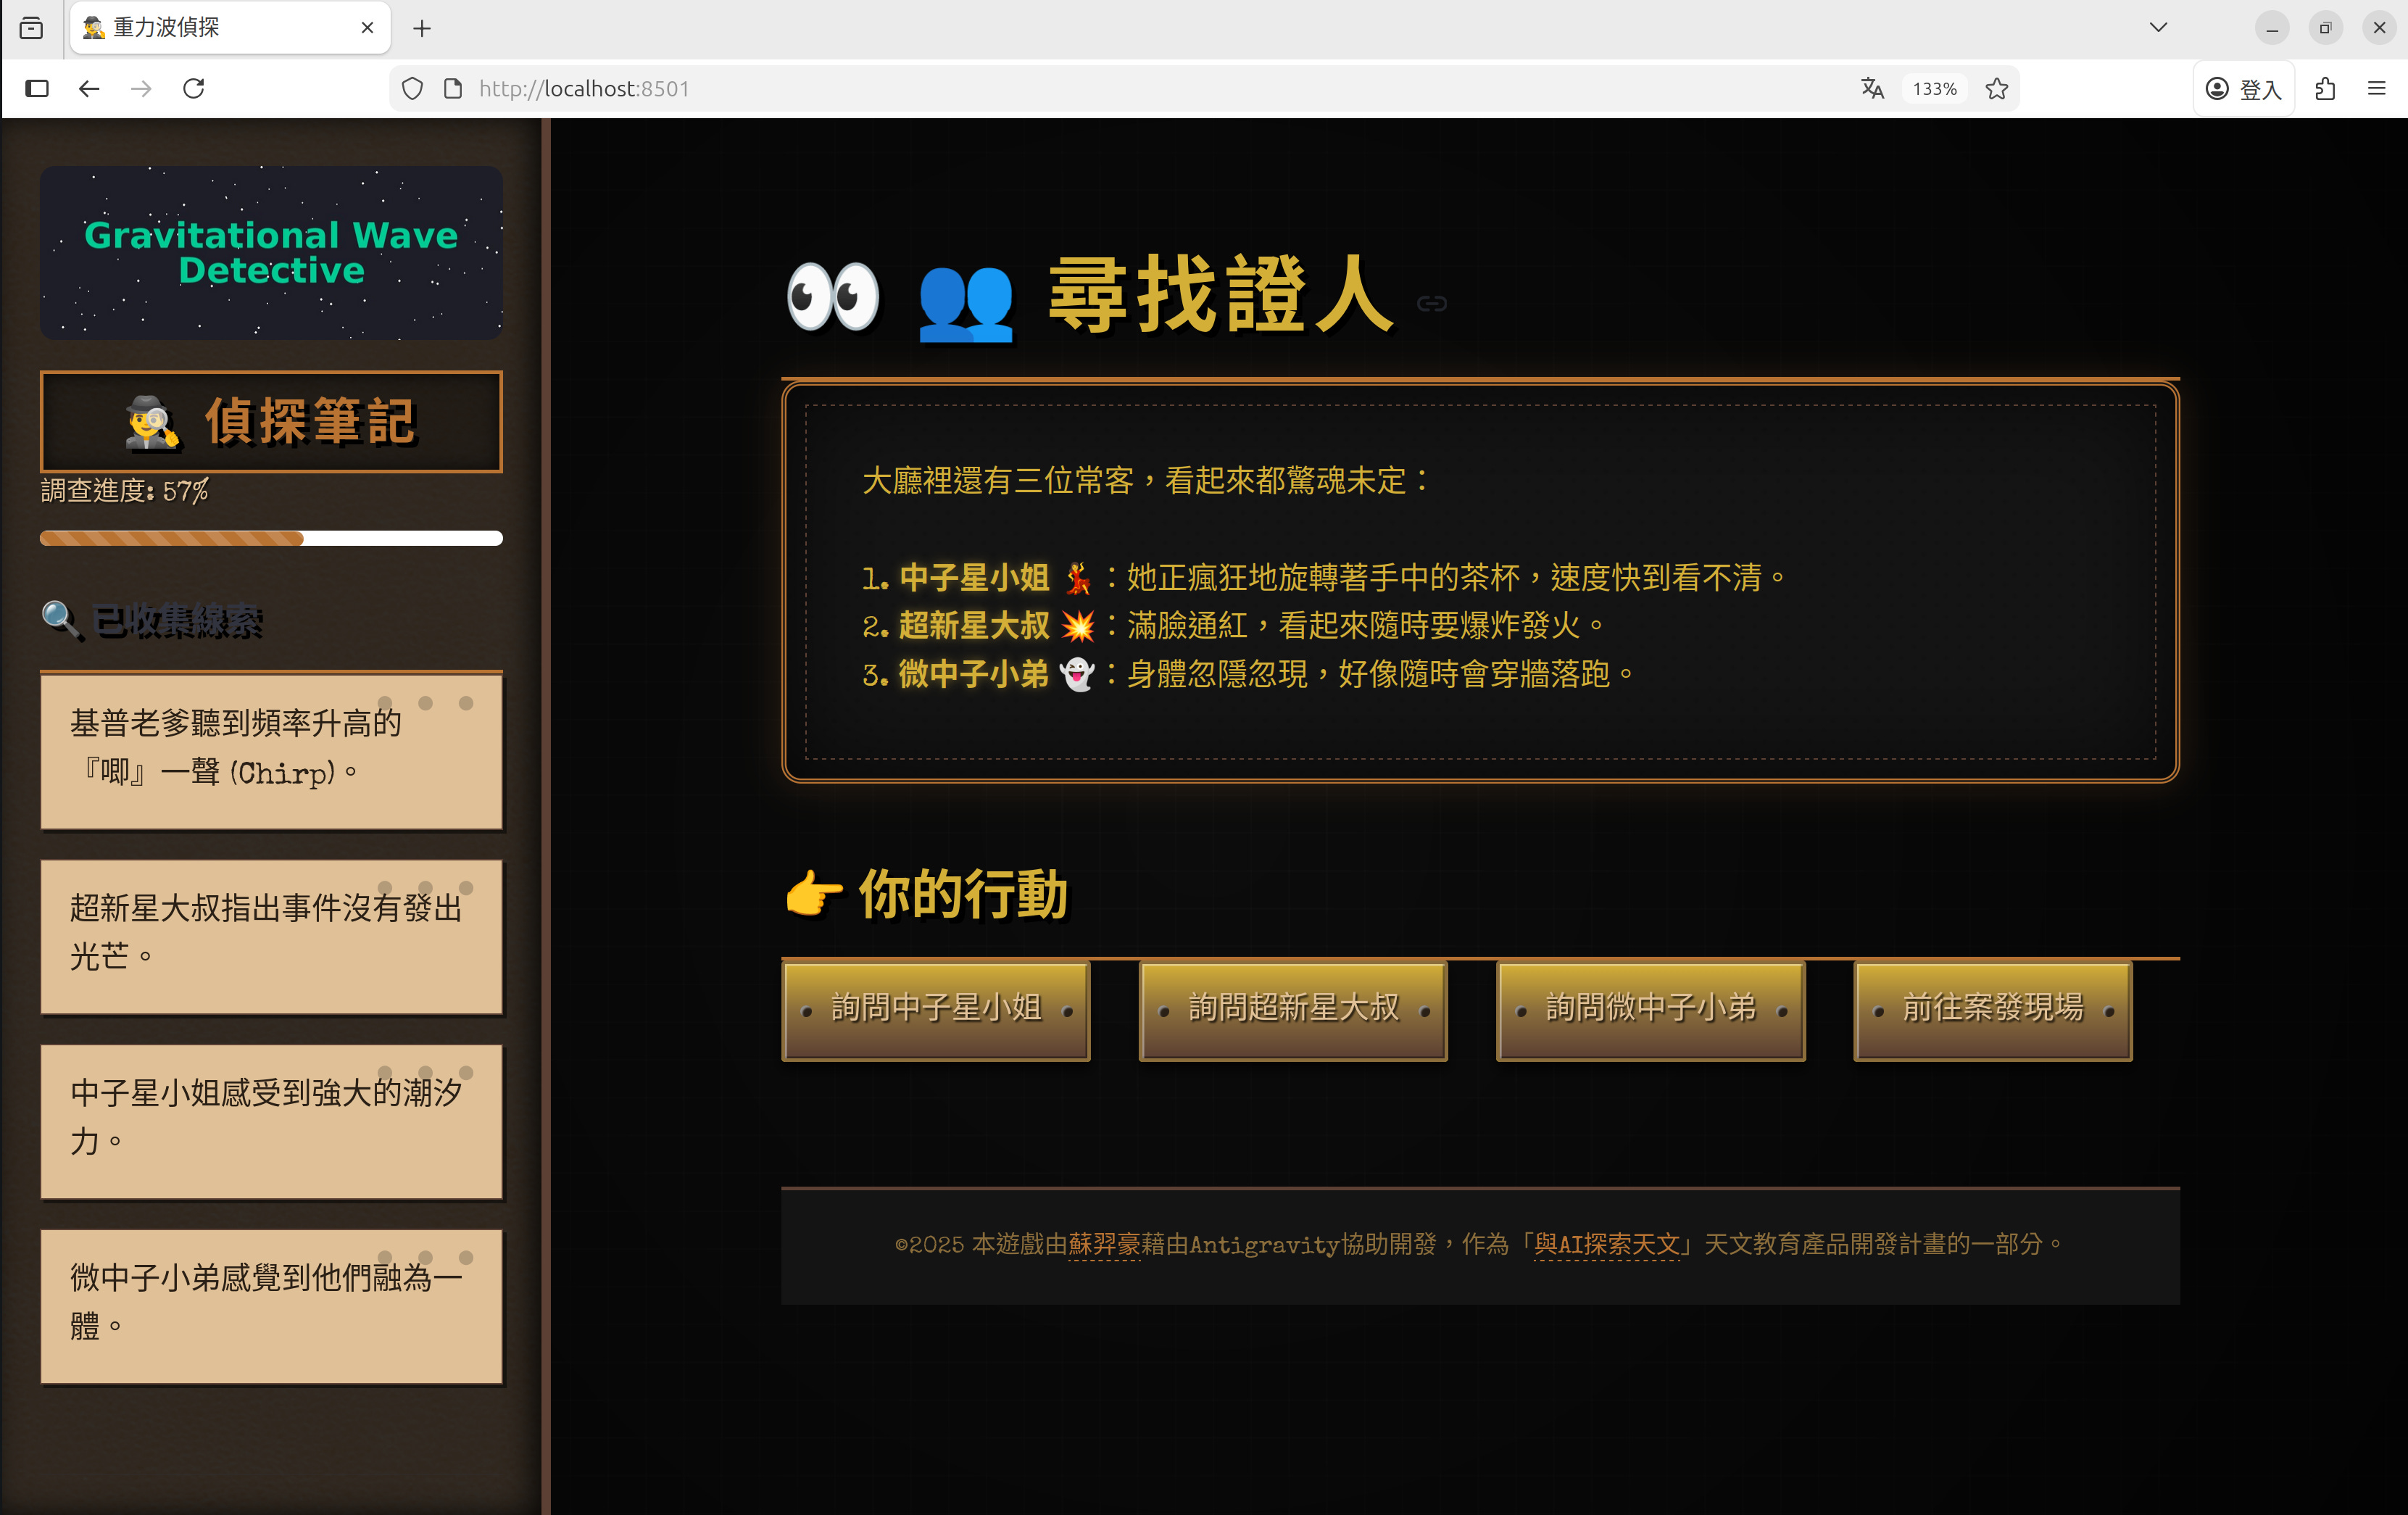The image size is (2408, 1515).
Task: Open the browser translate page icon
Action: tap(1872, 89)
